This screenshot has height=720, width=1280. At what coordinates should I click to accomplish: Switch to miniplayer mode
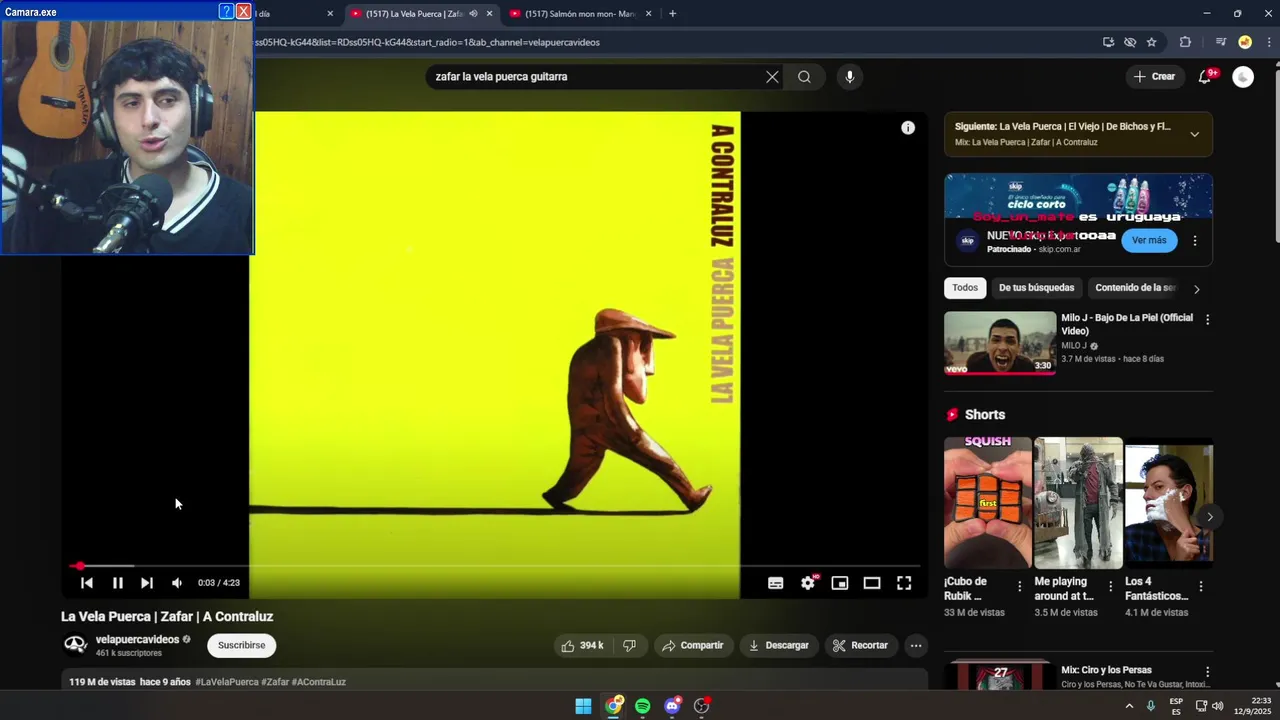(x=840, y=583)
